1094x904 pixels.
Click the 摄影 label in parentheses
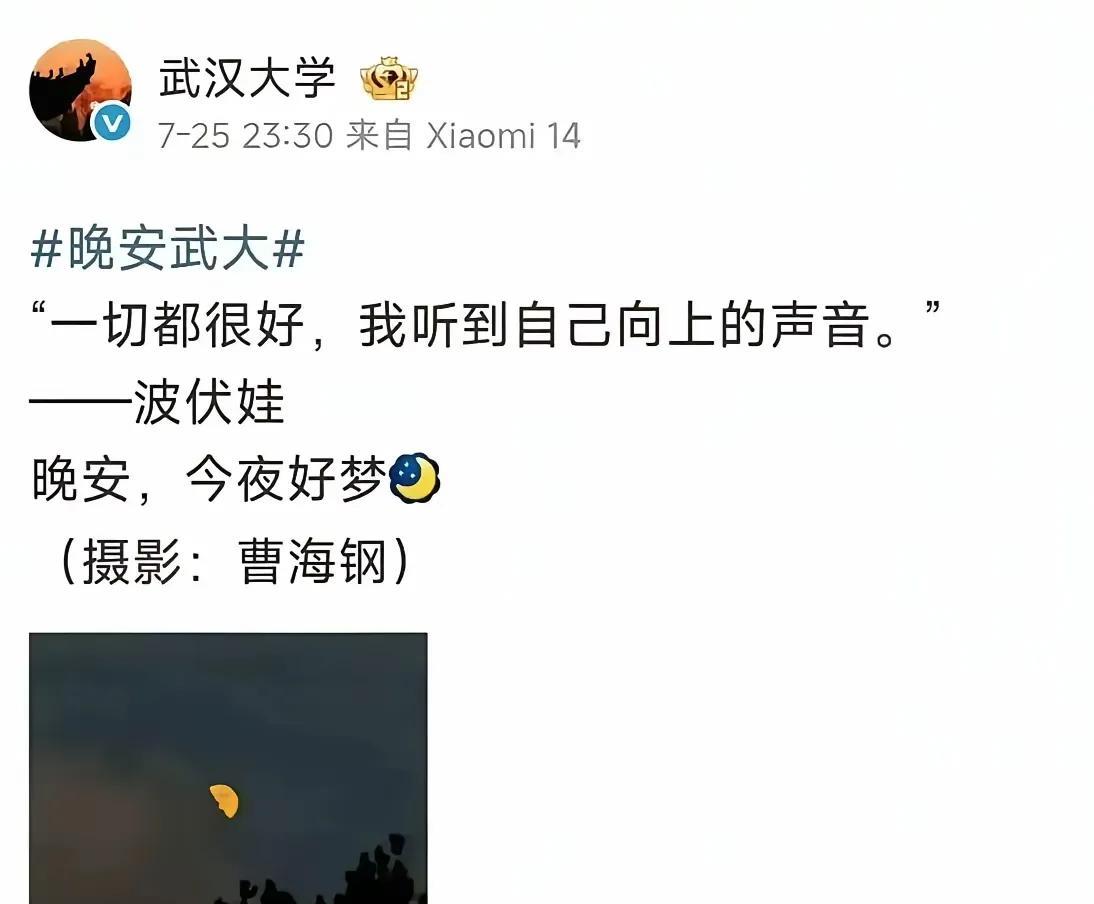[x=133, y=561]
